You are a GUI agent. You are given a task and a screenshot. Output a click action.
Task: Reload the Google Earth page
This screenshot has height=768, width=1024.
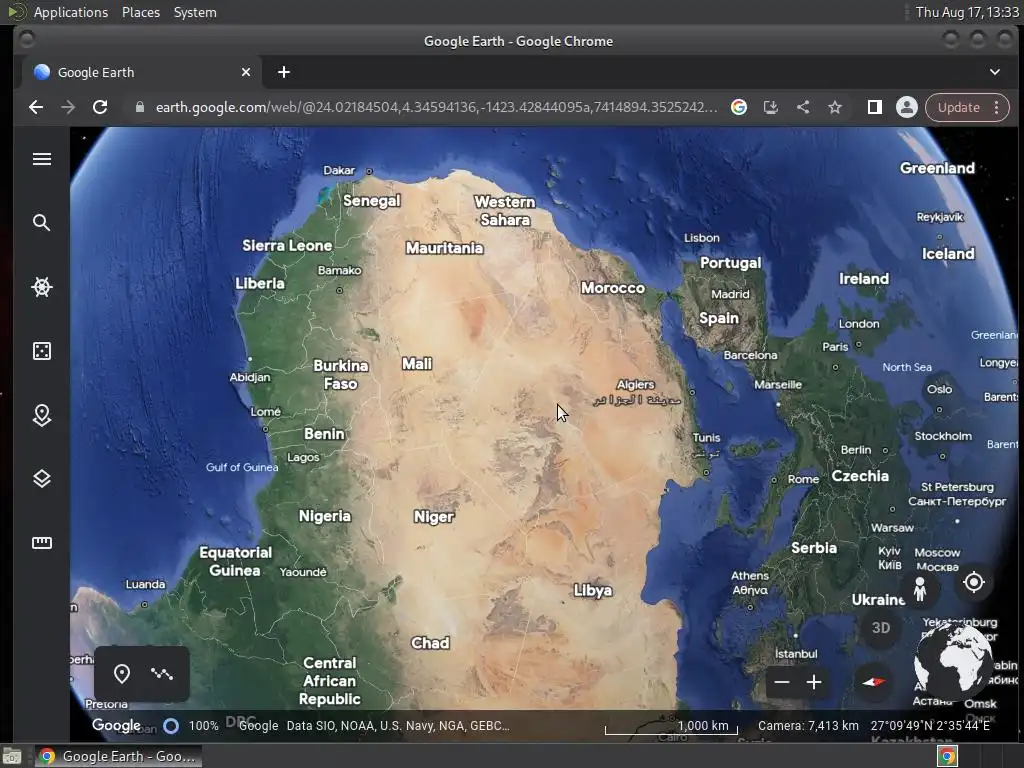[x=100, y=107]
